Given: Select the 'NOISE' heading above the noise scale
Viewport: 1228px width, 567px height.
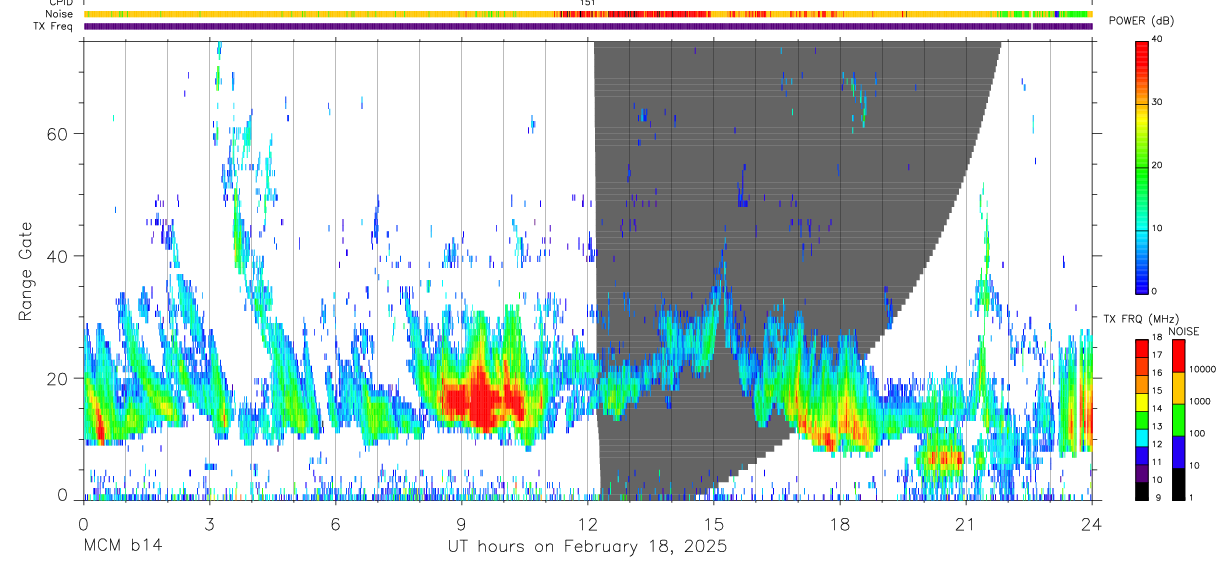Looking at the screenshot, I should [x=1185, y=331].
